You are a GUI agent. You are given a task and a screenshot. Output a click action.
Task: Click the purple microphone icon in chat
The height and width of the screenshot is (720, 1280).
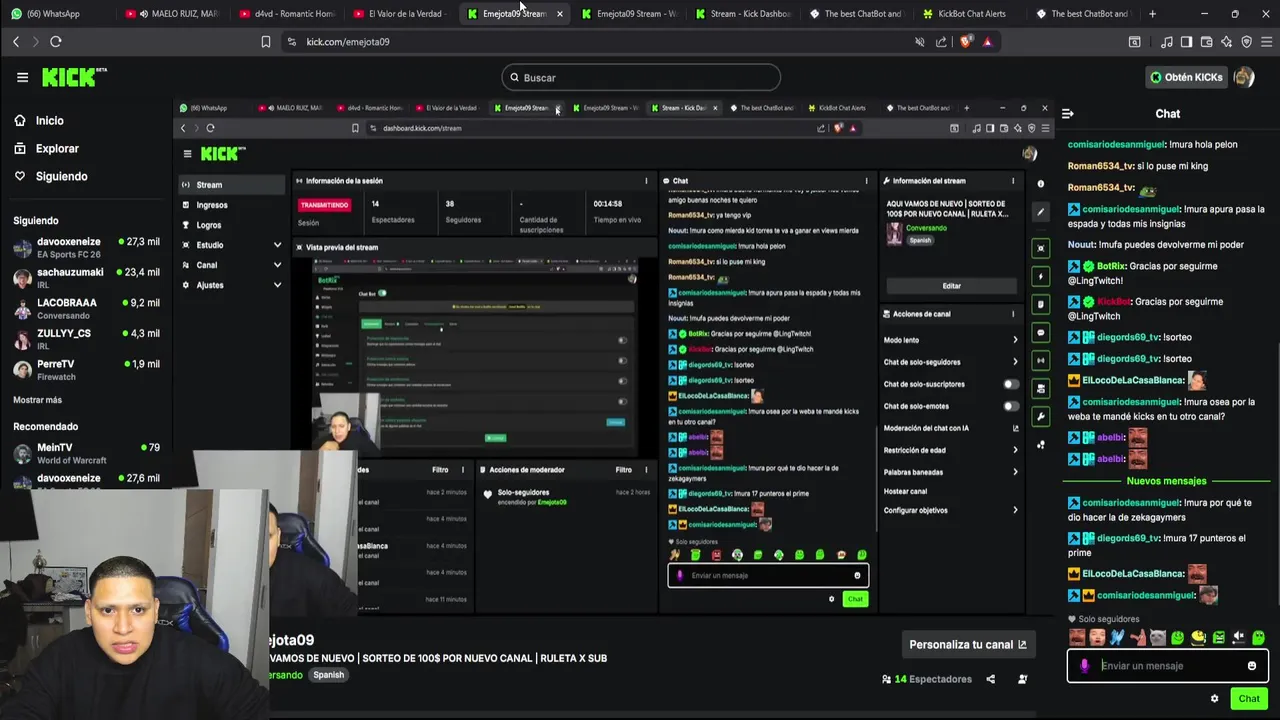1085,666
